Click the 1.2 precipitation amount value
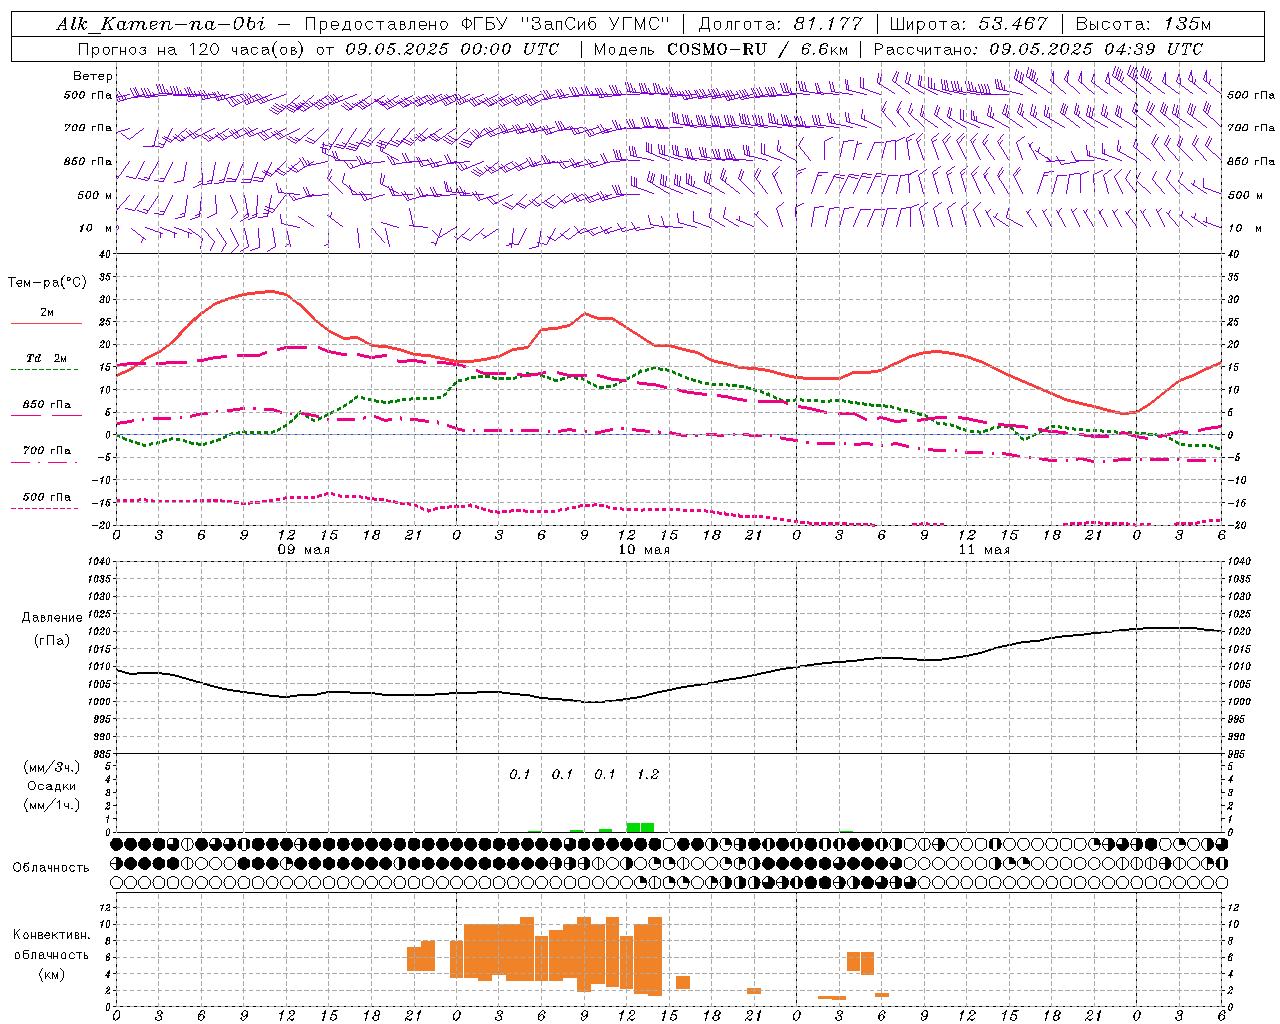 (x=648, y=774)
